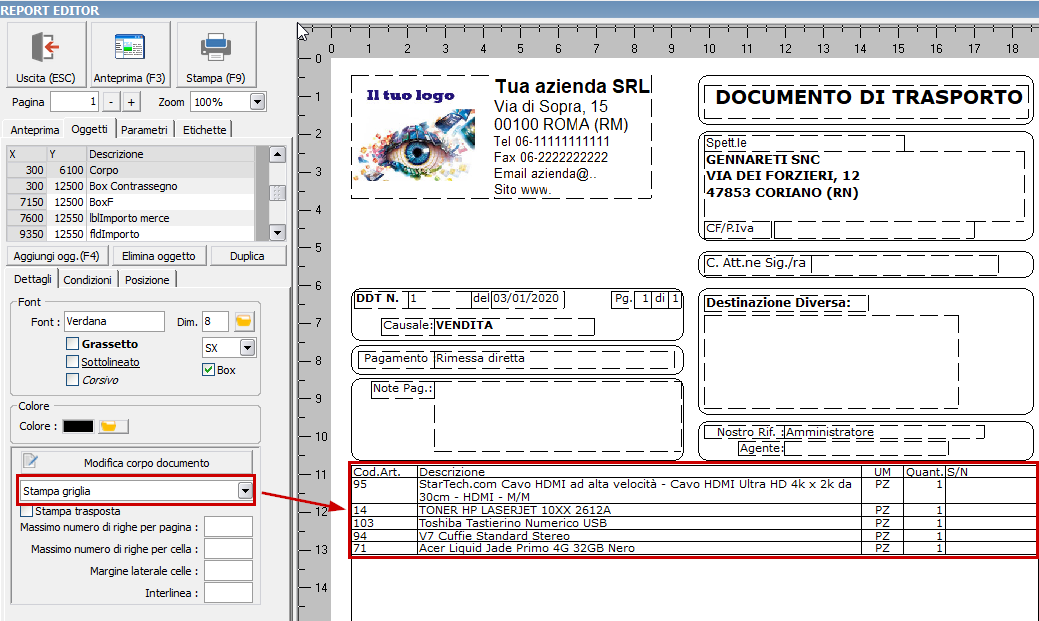Uncheck the Box checkbox
The image size is (1039, 621).
pos(208,370)
